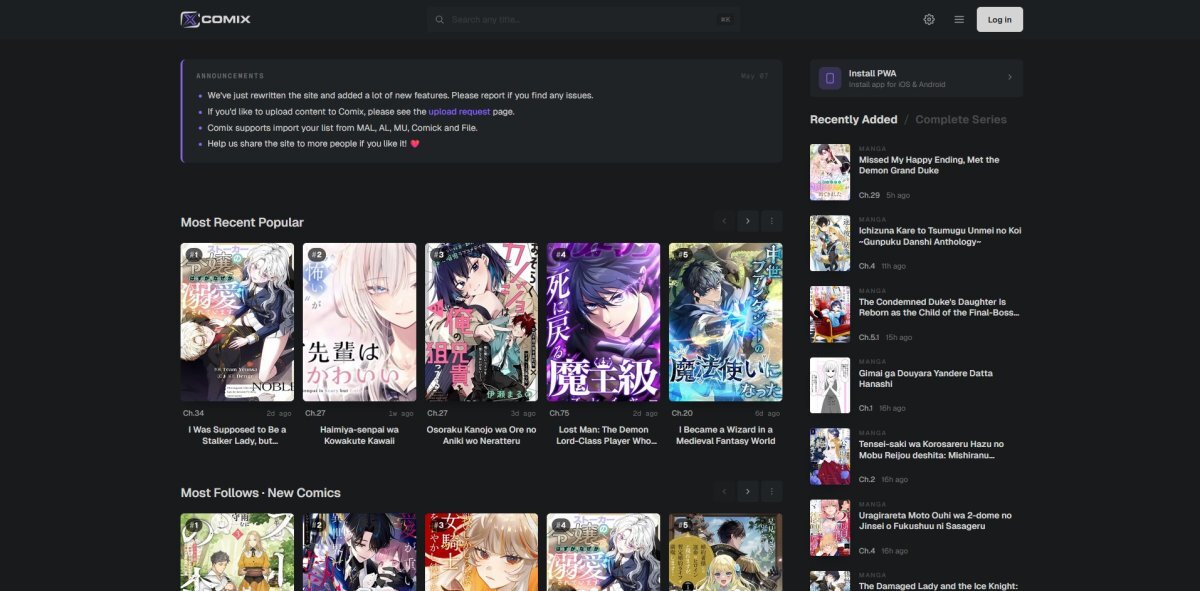
Task: Click the Comix logo
Action: (x=215, y=19)
